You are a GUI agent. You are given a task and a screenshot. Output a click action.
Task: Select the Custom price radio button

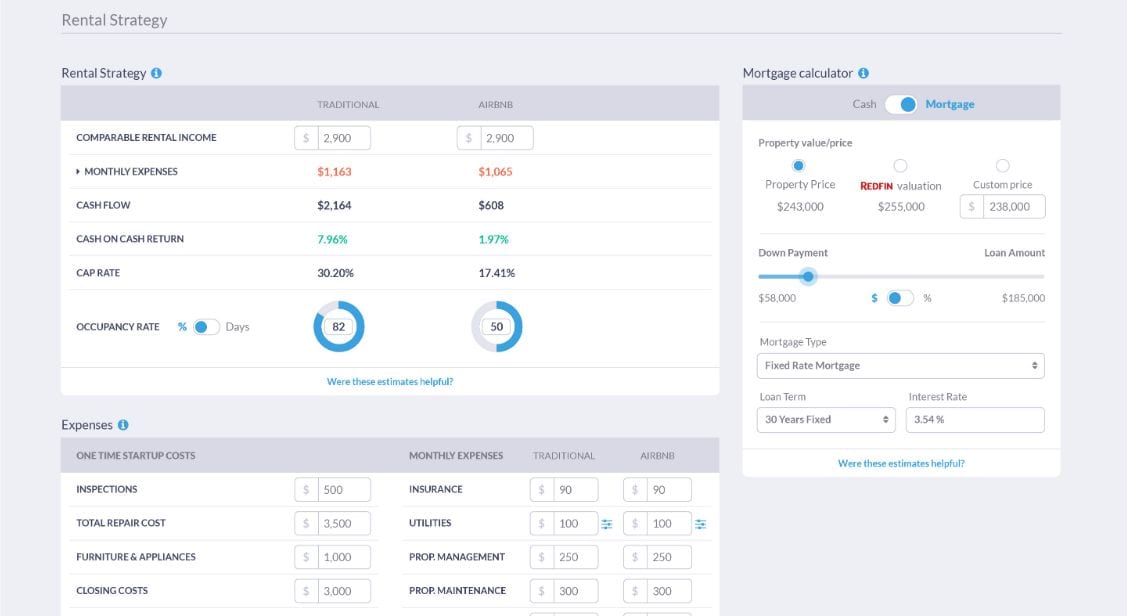pyautogui.click(x=1002, y=165)
